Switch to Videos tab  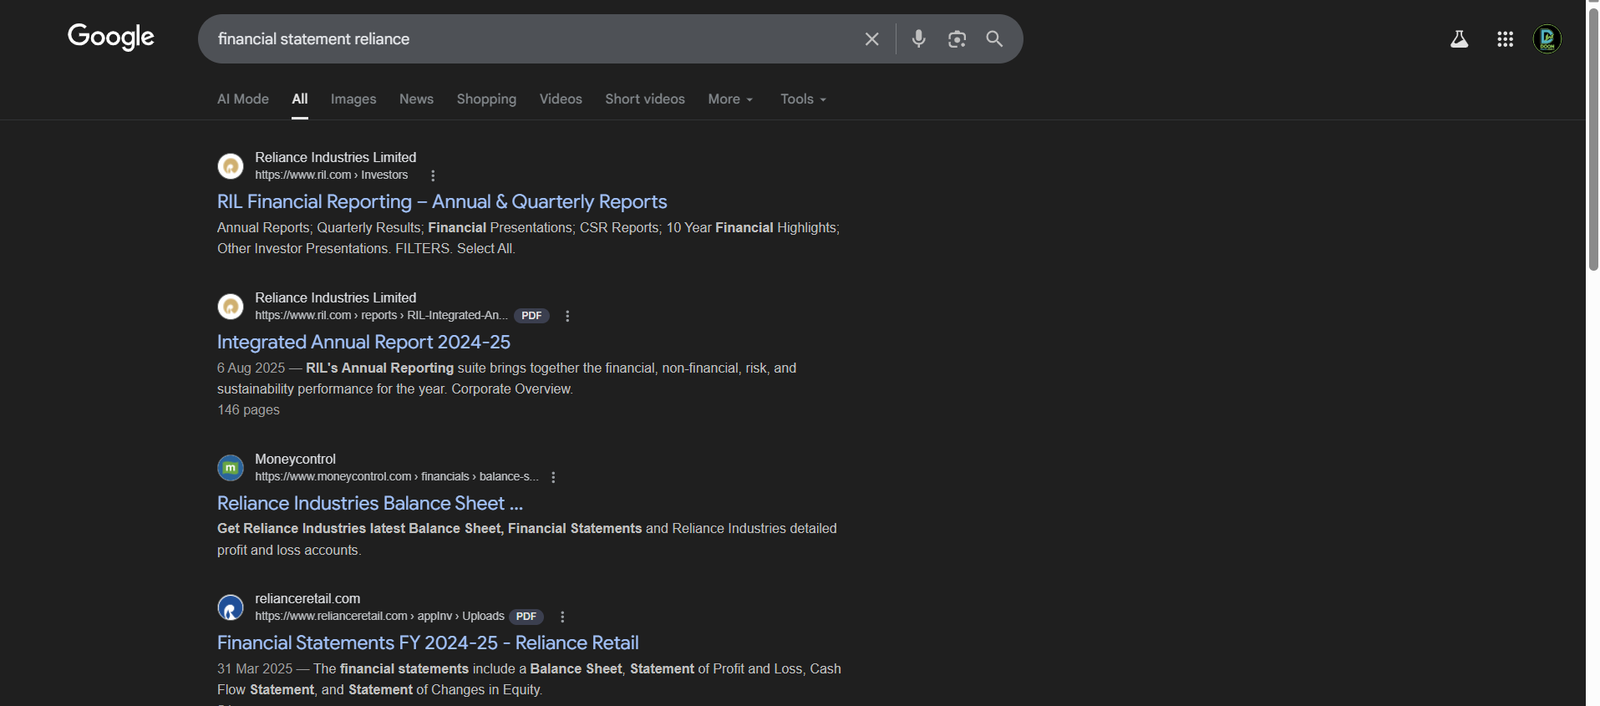coord(561,99)
